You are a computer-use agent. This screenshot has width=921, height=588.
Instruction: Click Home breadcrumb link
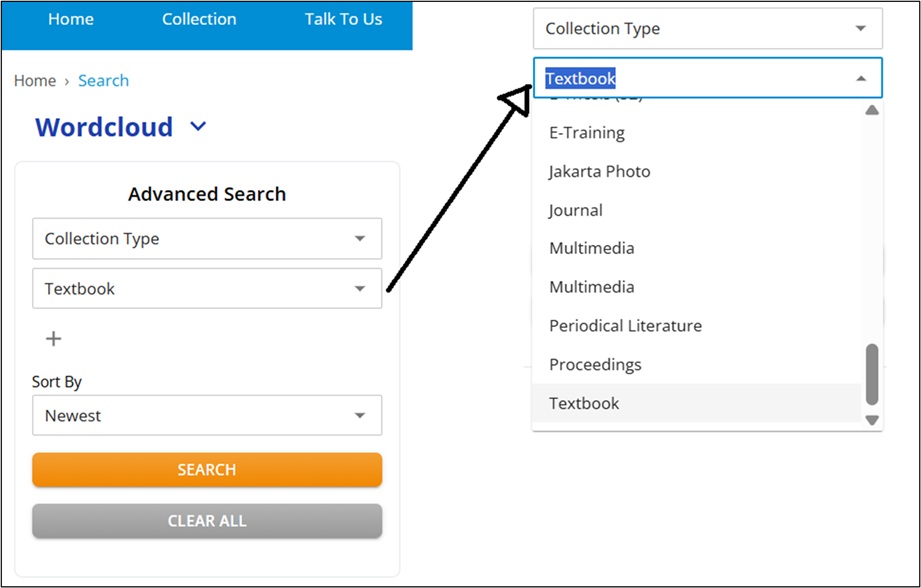click(35, 81)
